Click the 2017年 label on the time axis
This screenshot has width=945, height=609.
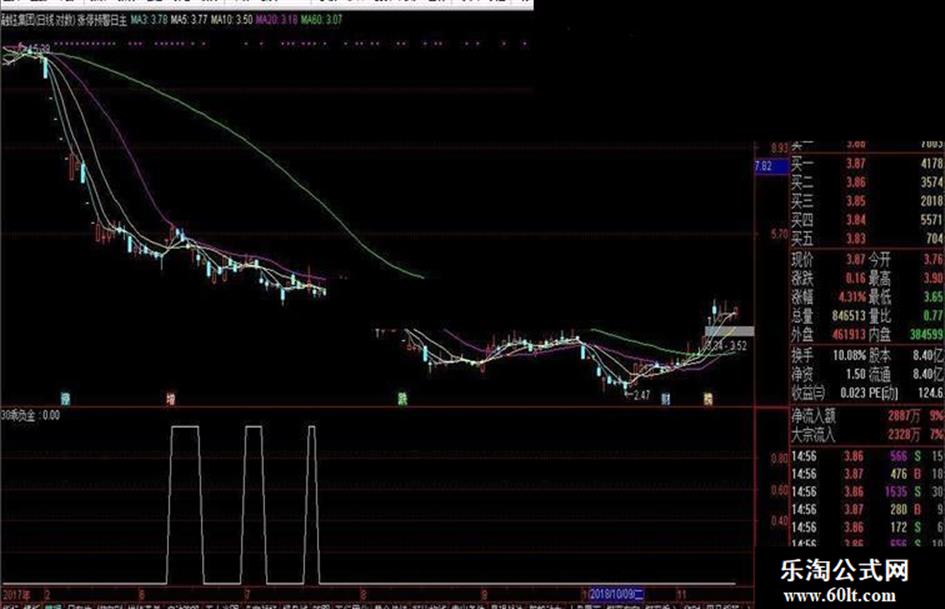16,595
